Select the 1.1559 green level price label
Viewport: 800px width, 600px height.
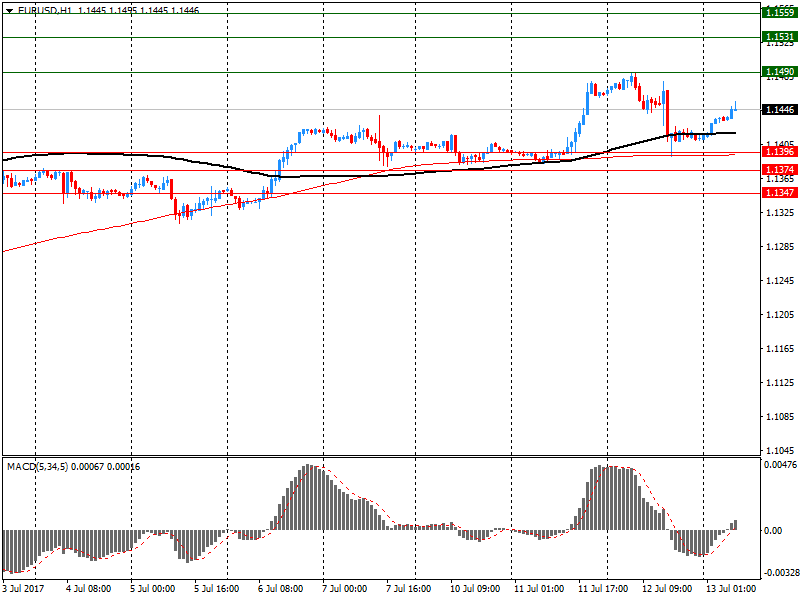[x=780, y=13]
